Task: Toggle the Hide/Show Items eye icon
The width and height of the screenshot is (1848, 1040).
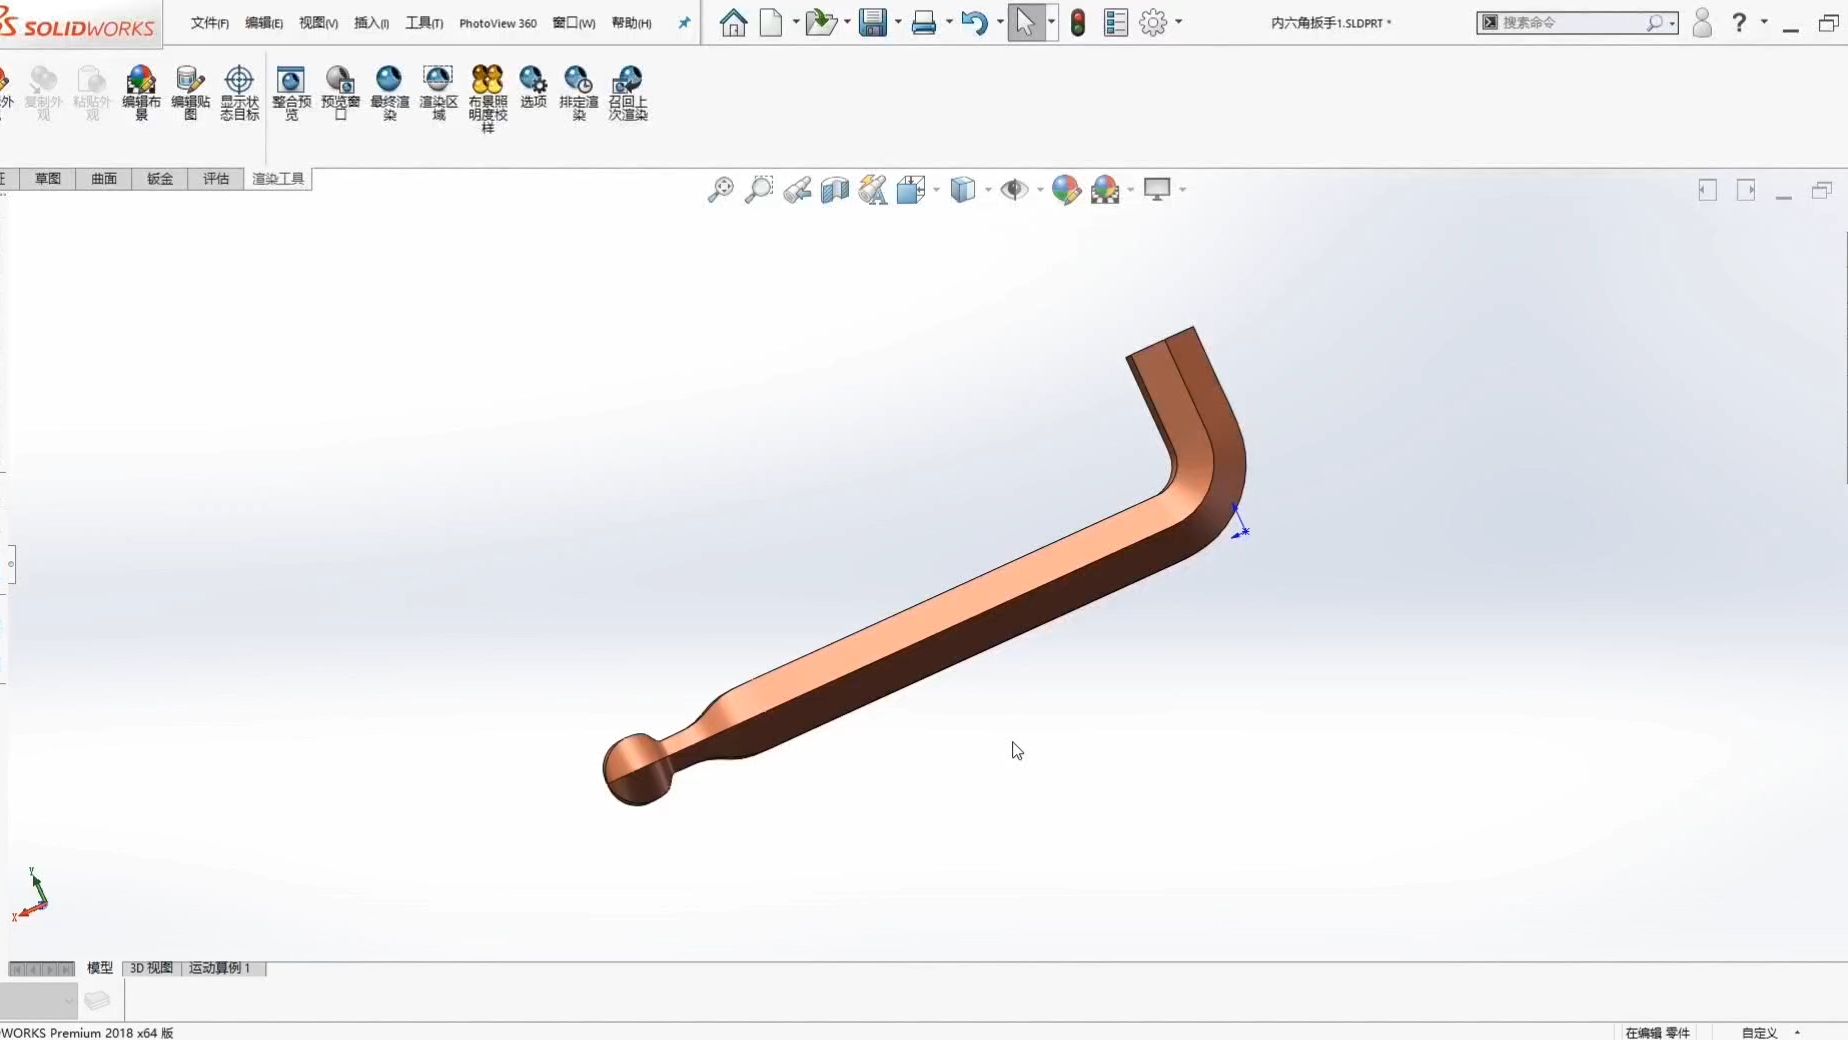Action: [1015, 190]
